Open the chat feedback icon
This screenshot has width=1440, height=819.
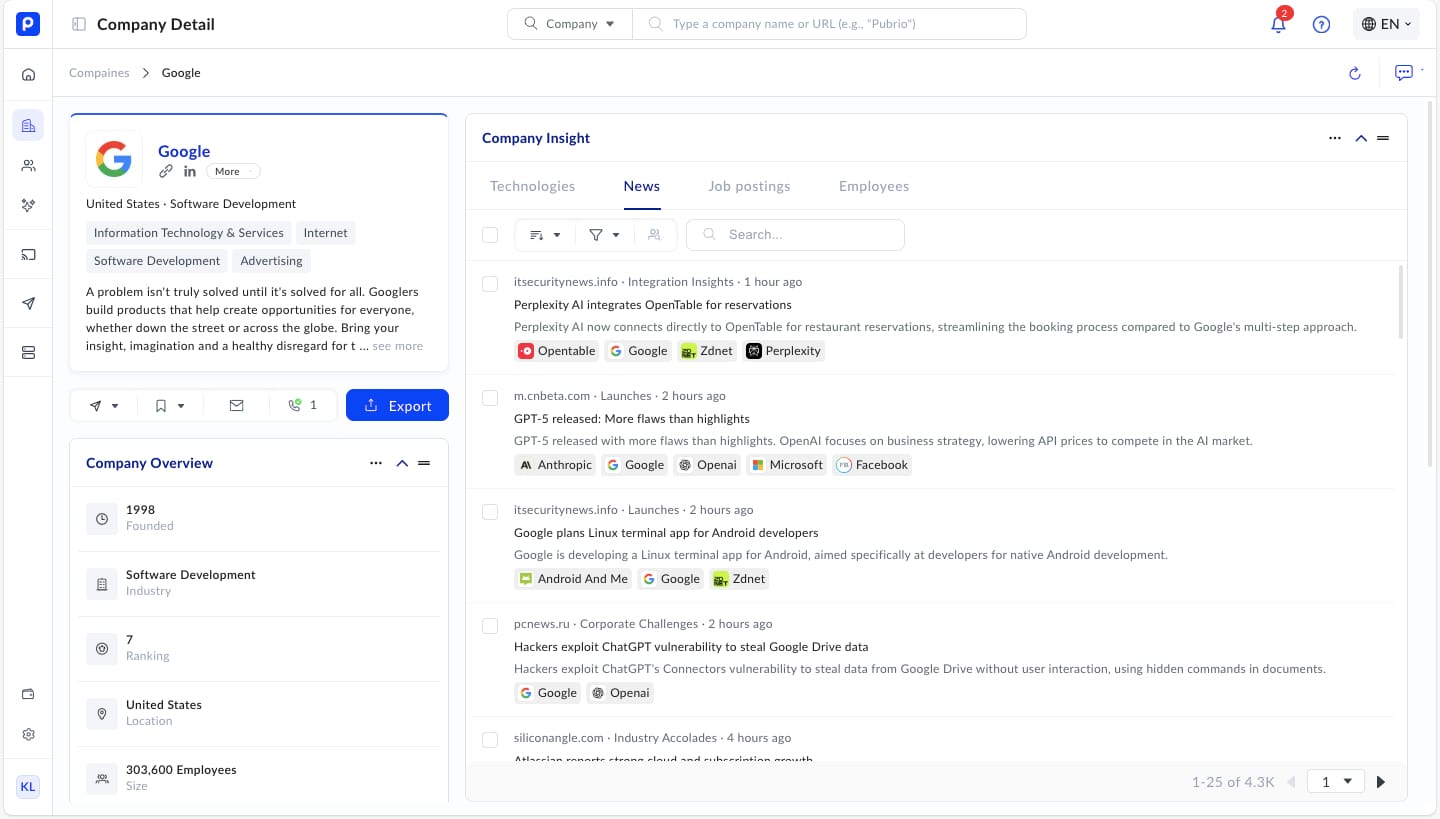pos(1404,73)
